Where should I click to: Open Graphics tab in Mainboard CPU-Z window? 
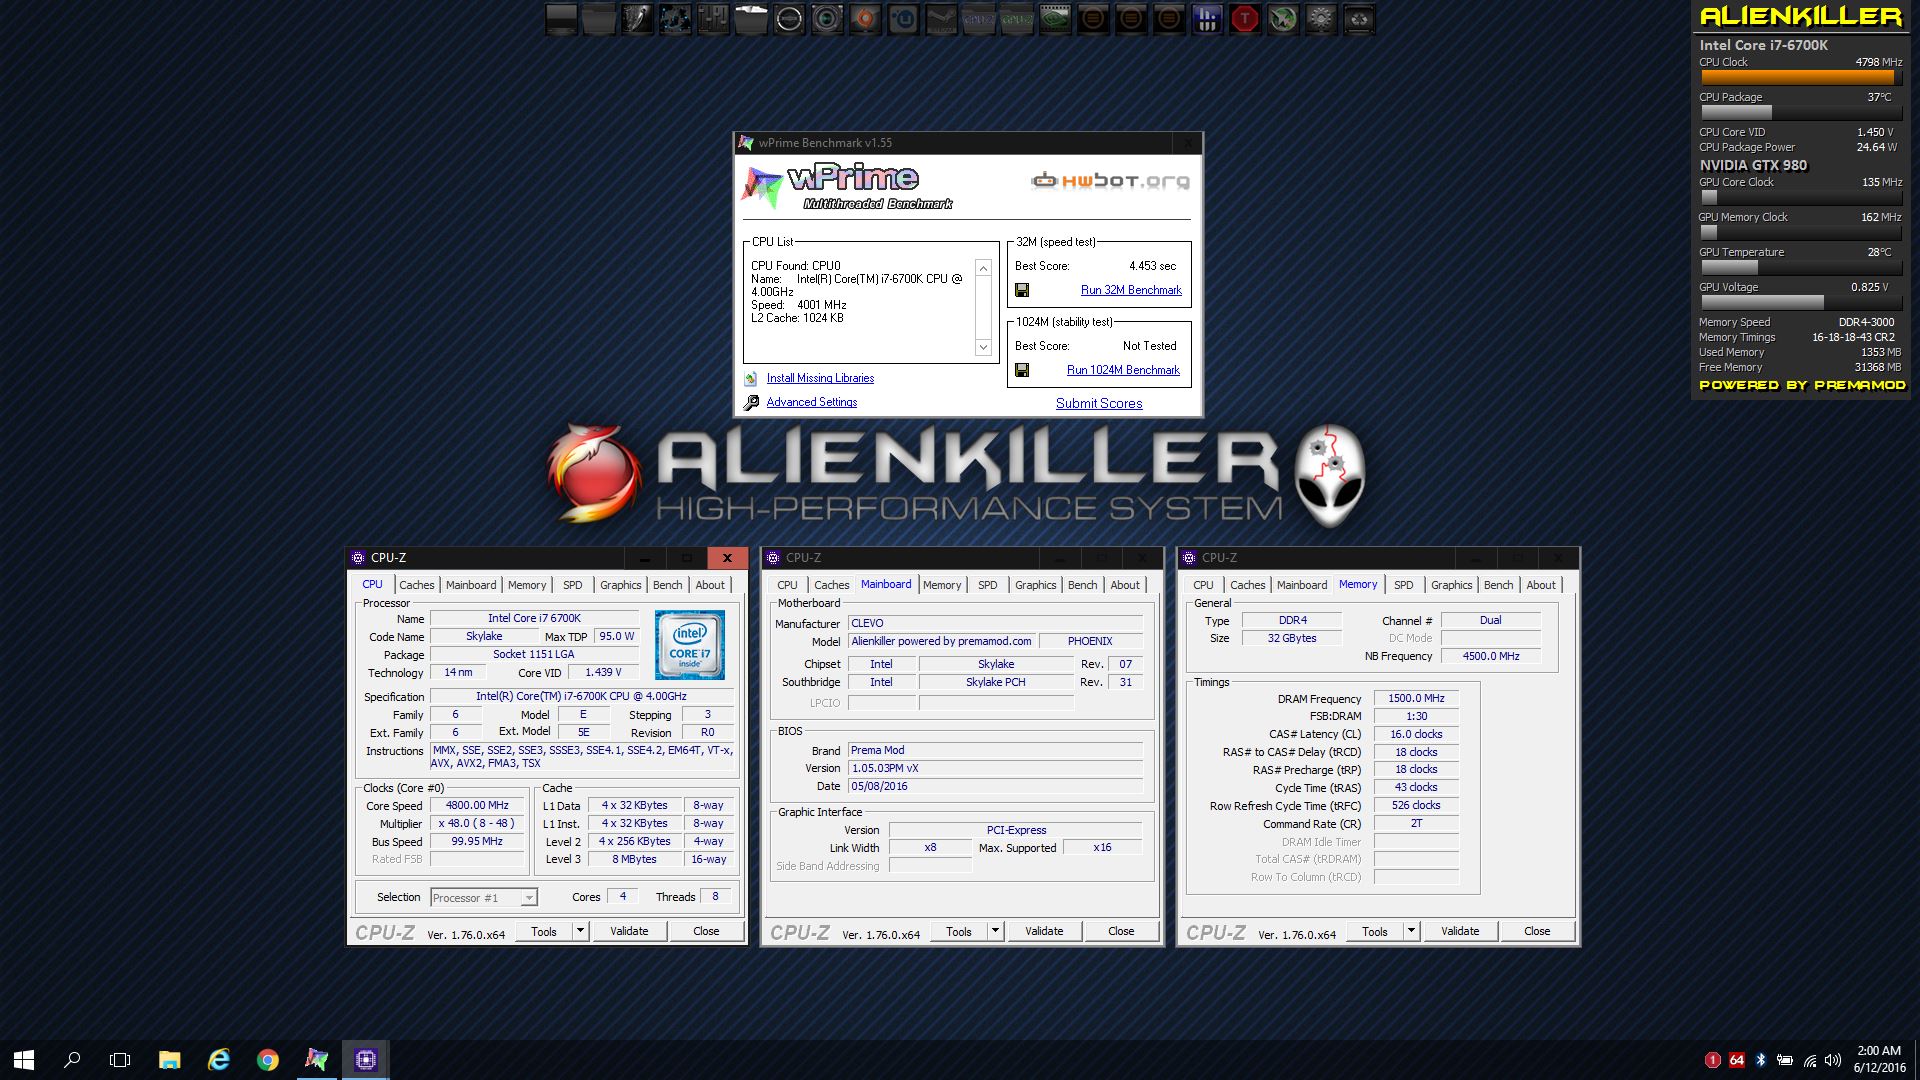1035,585
